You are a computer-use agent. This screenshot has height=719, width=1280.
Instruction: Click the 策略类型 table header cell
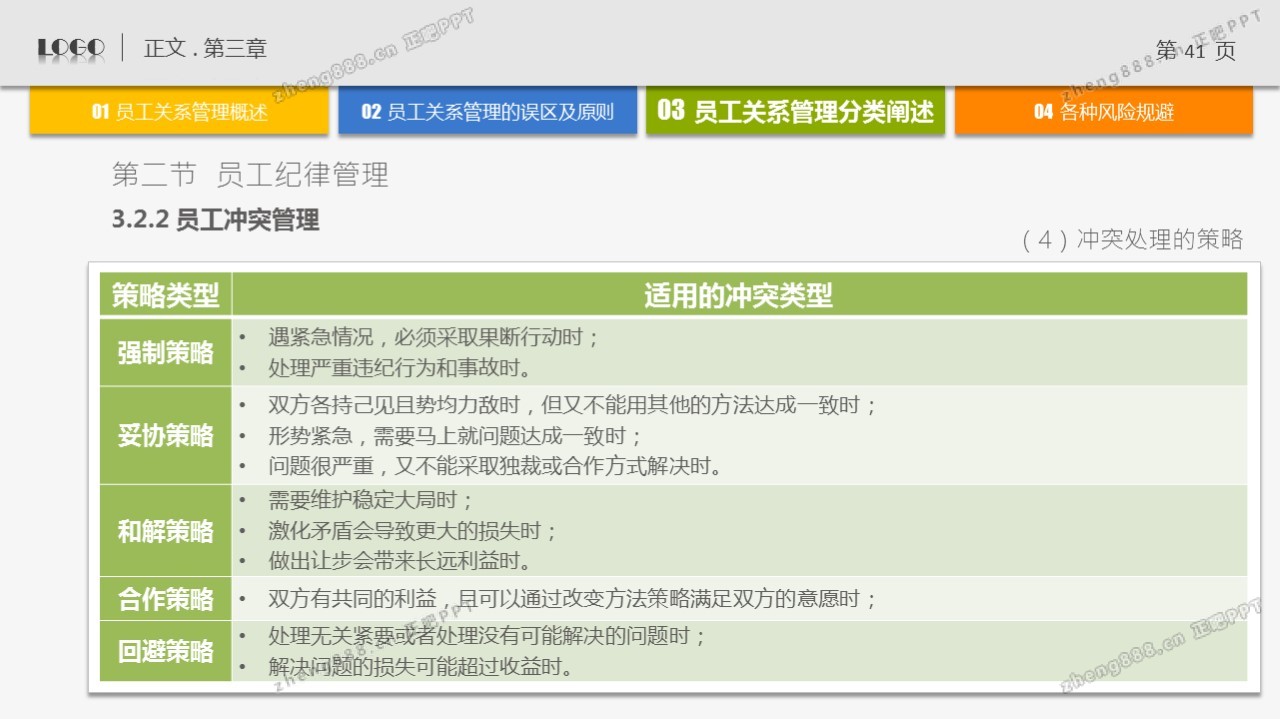click(166, 295)
